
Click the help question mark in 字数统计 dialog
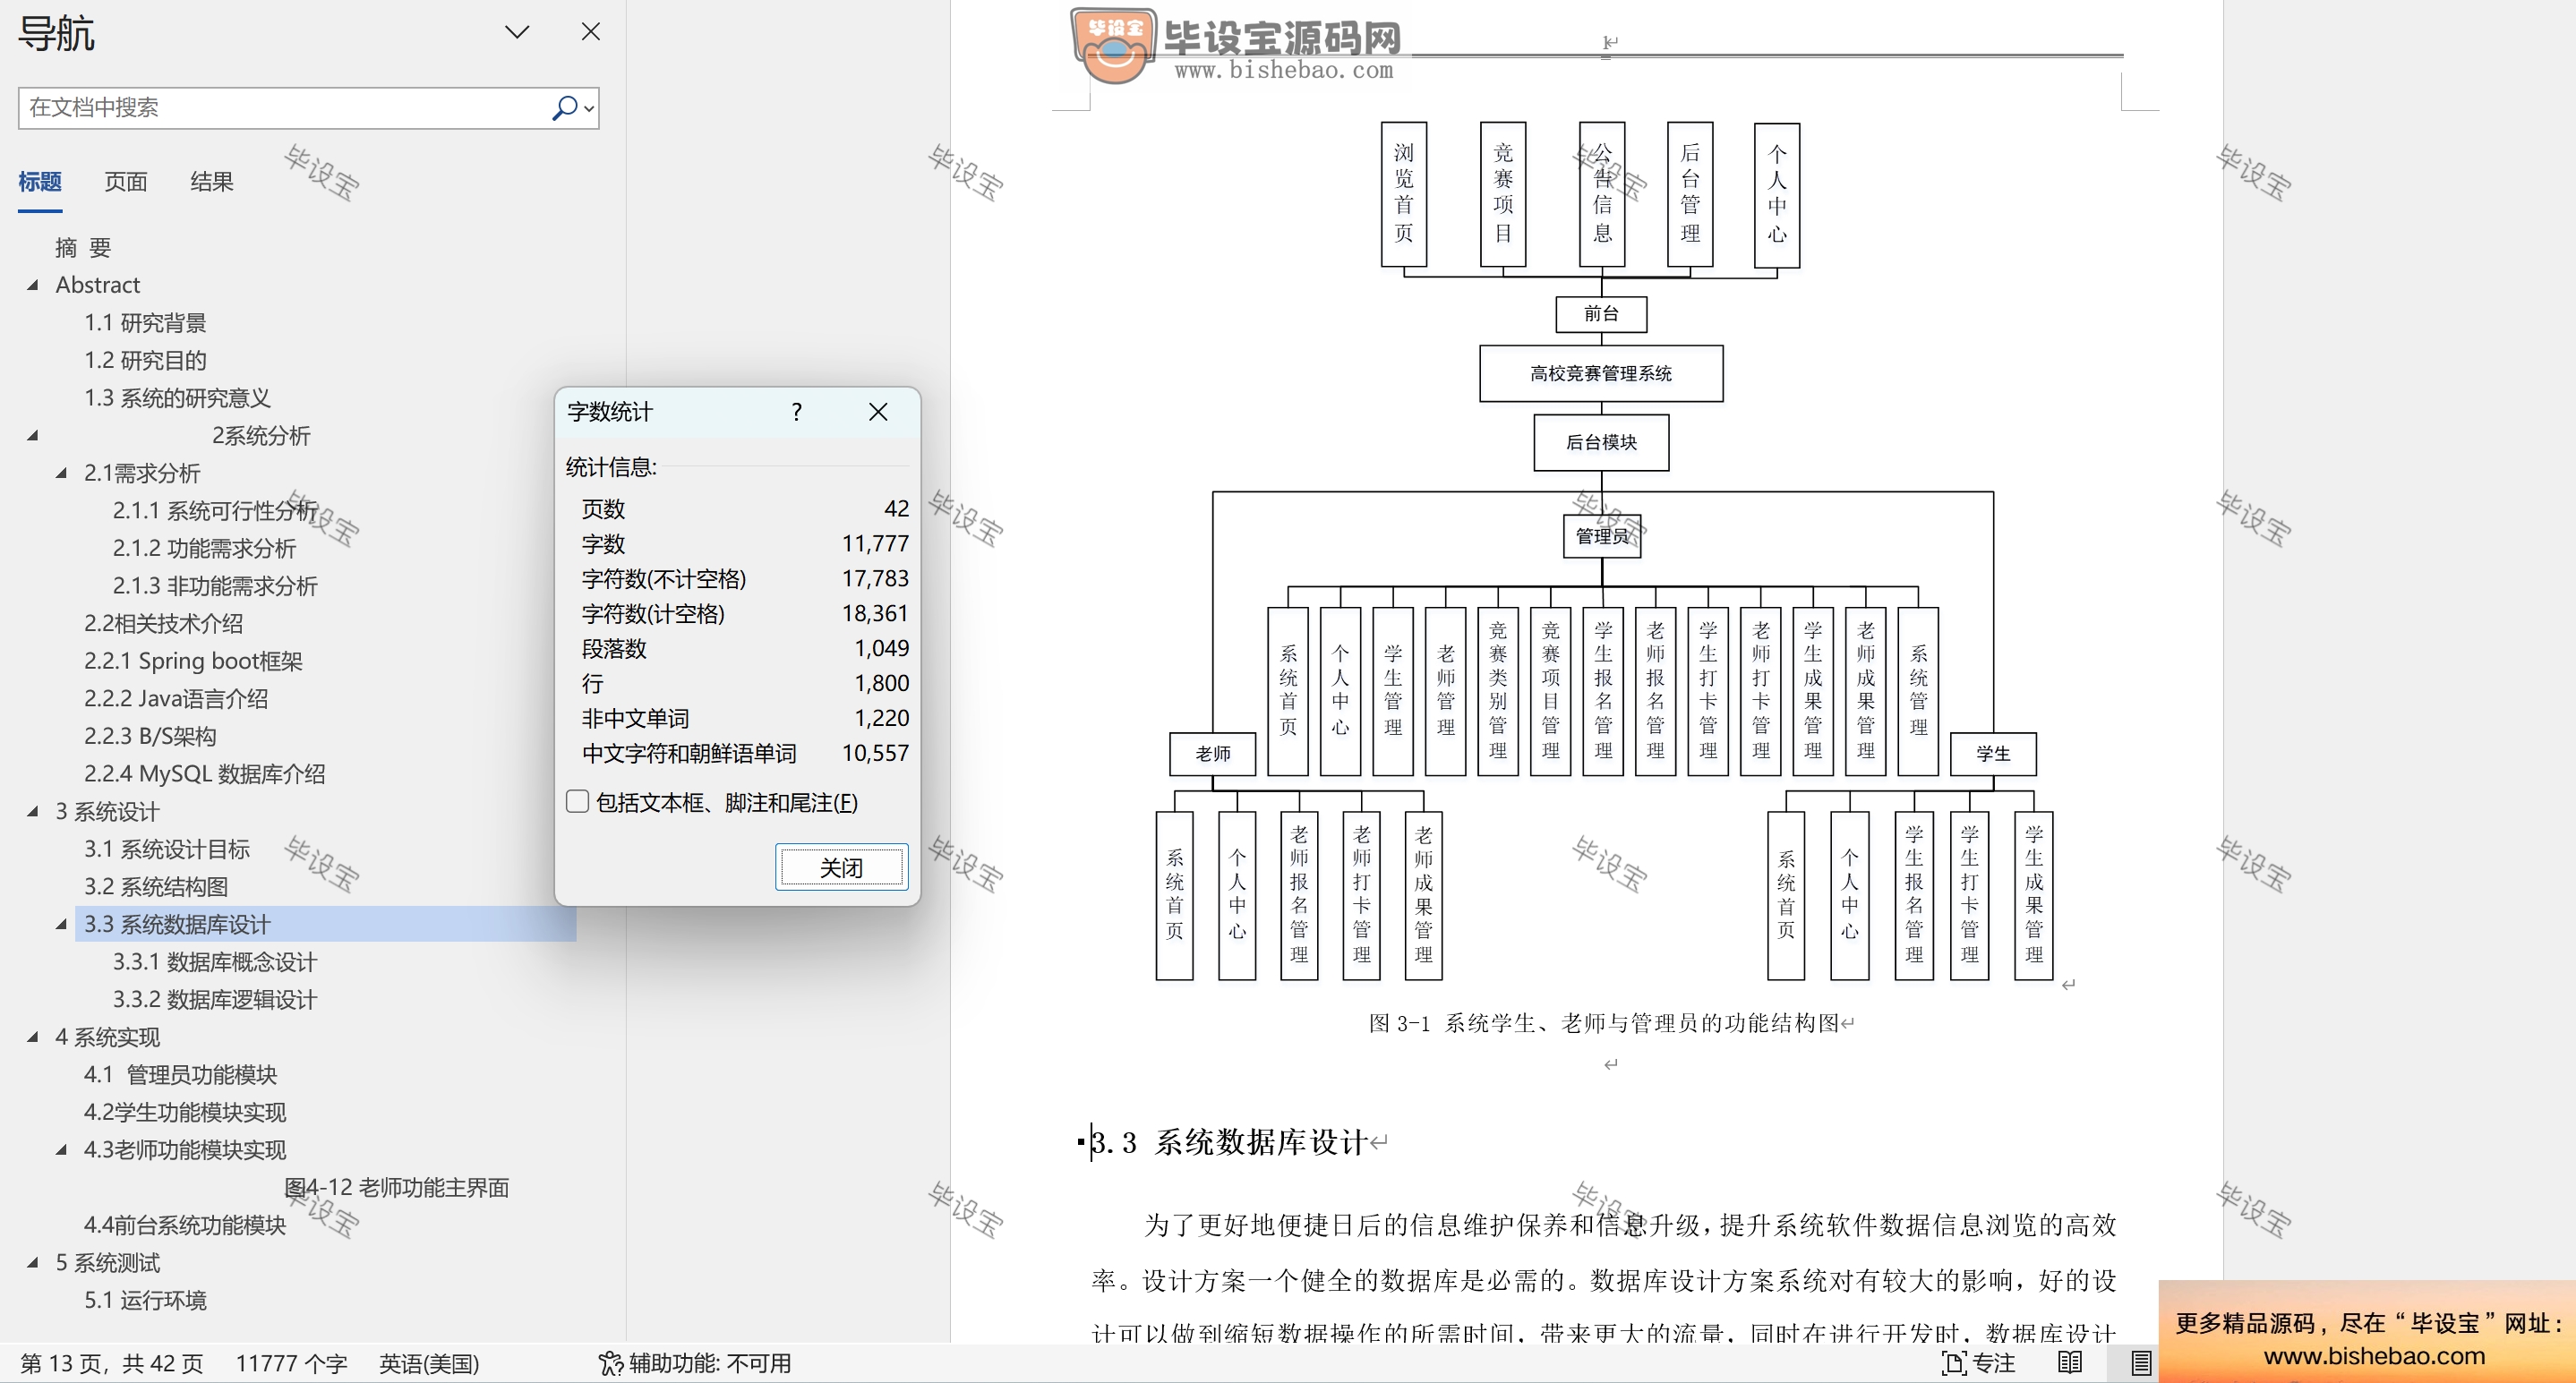point(796,412)
